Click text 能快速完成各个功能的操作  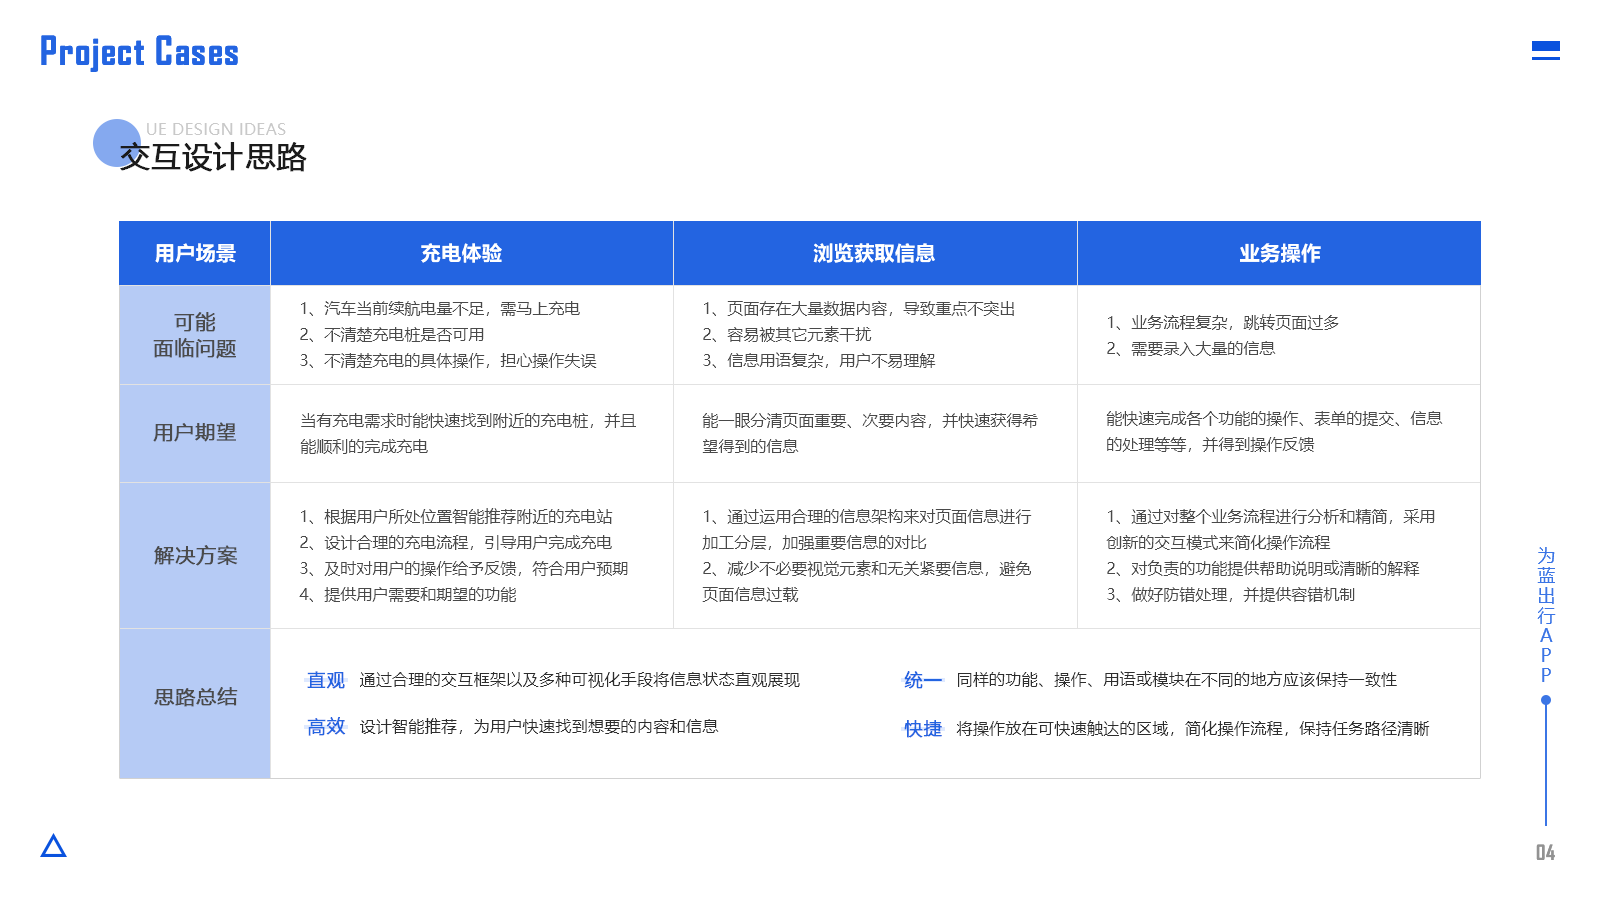pos(1202,419)
